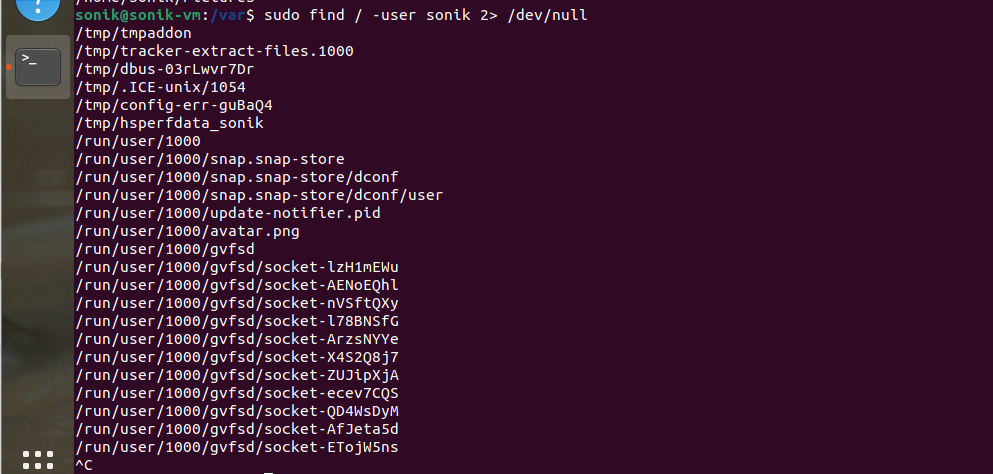Viewport: 993px width, 474px height.
Task: Click the /tmp/tracker-extract-files.1000 line
Action: click(x=214, y=51)
